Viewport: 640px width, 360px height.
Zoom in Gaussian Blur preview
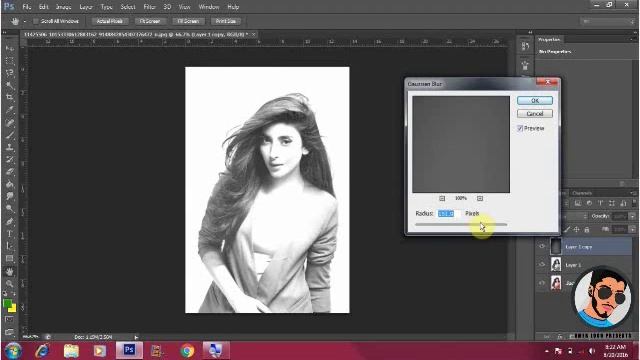pos(480,198)
